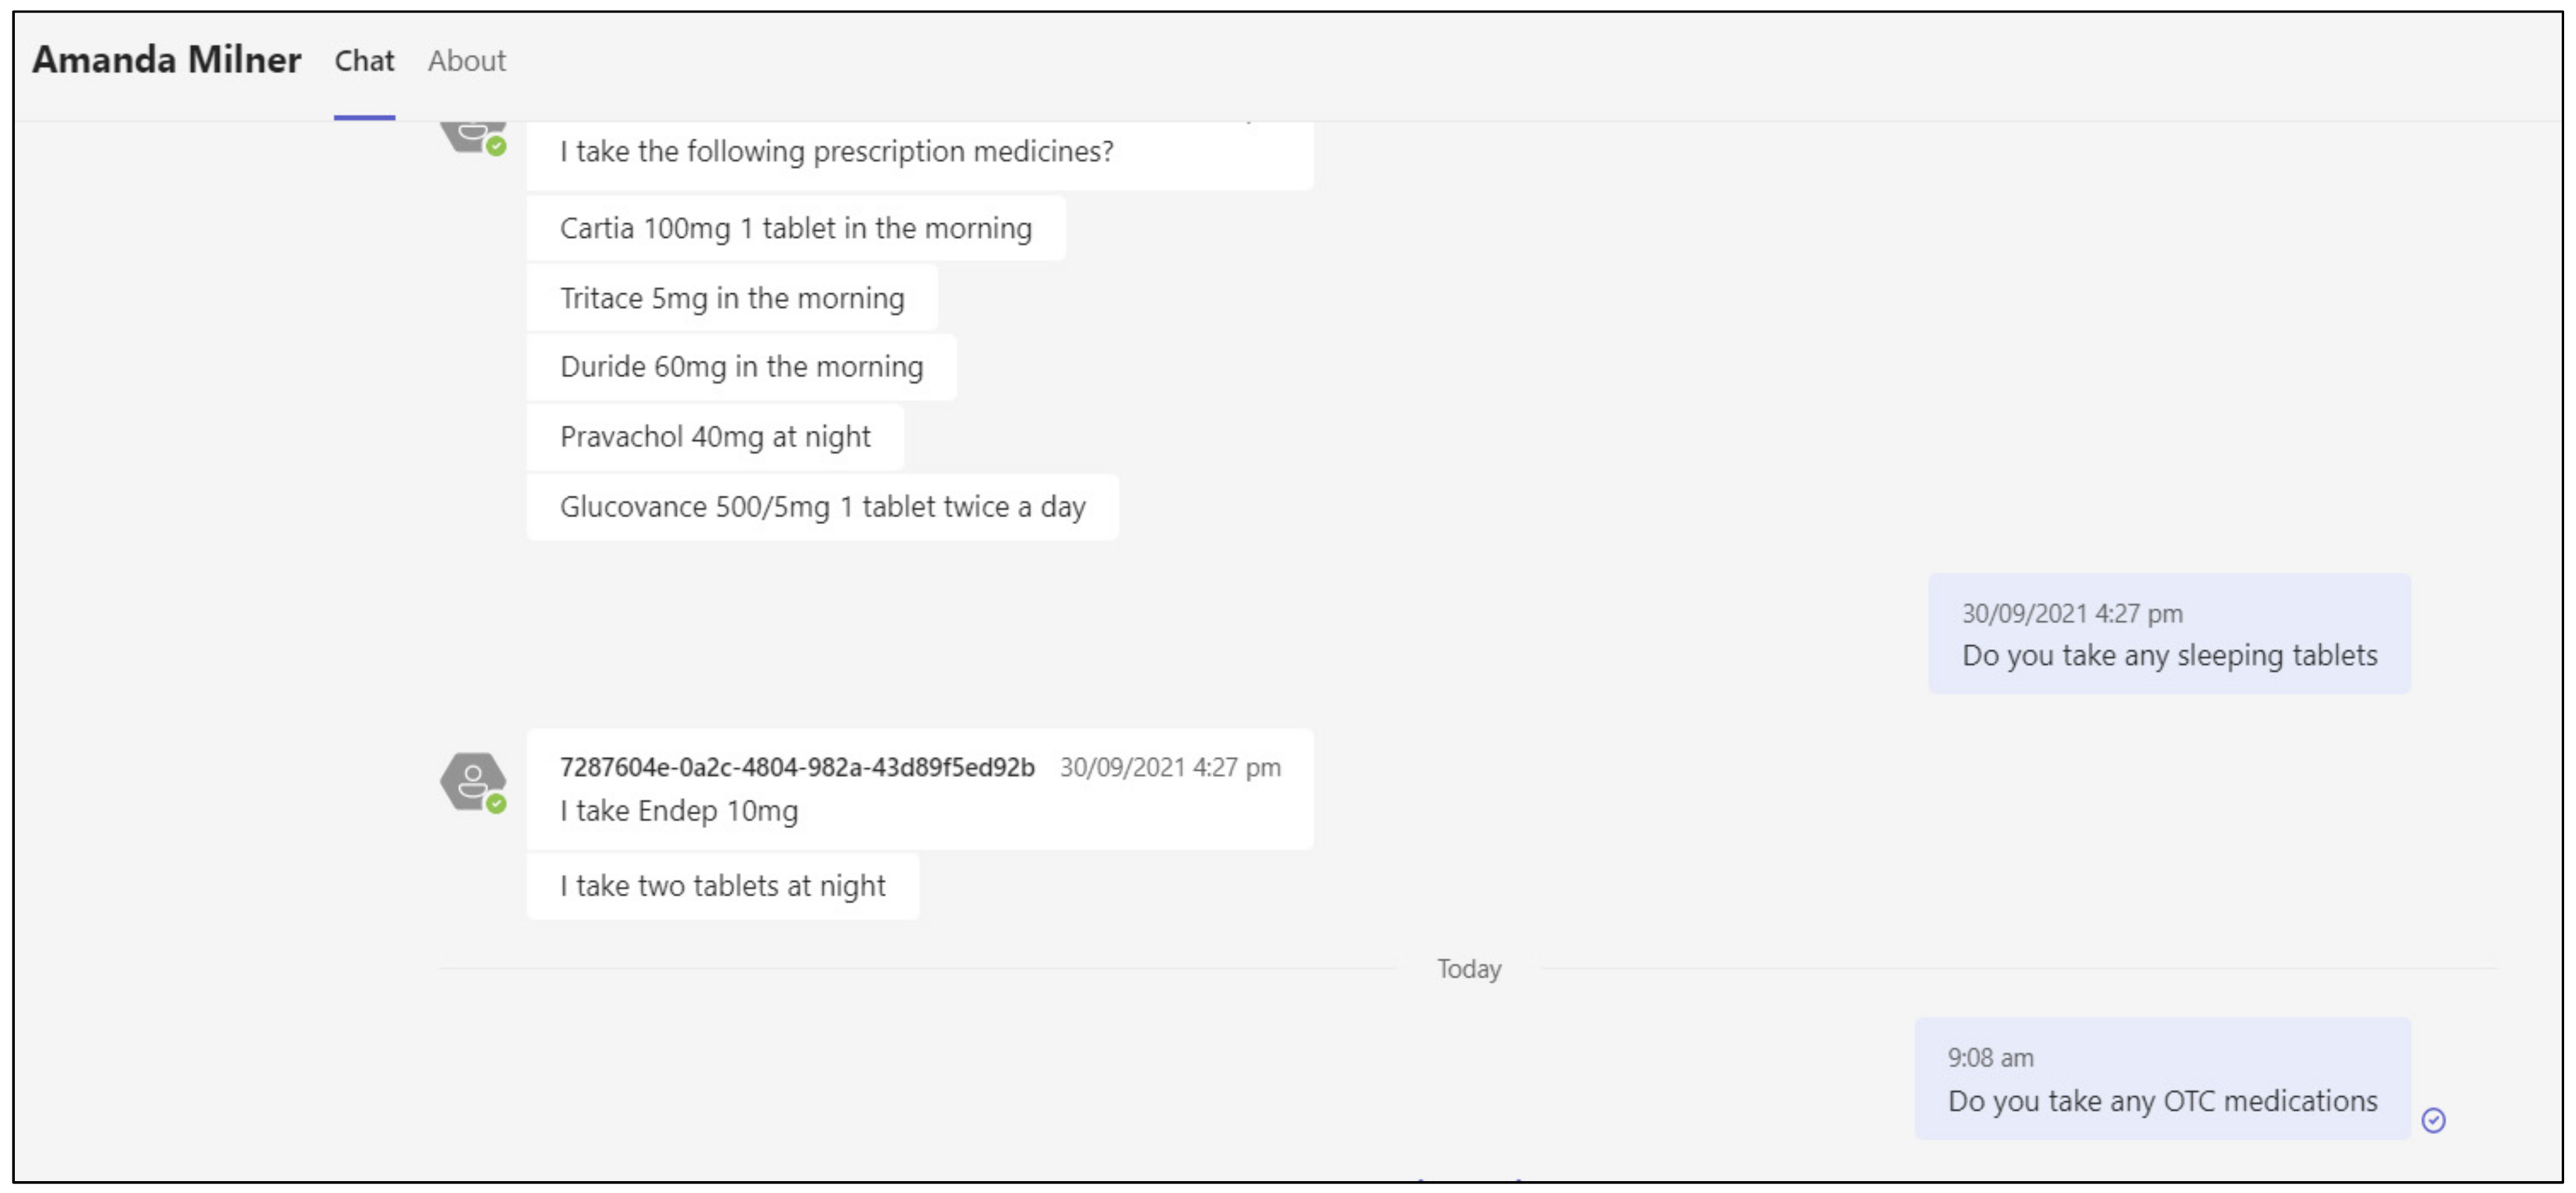The width and height of the screenshot is (2576, 1193).
Task: Switch to the Chat tab
Action: [364, 61]
